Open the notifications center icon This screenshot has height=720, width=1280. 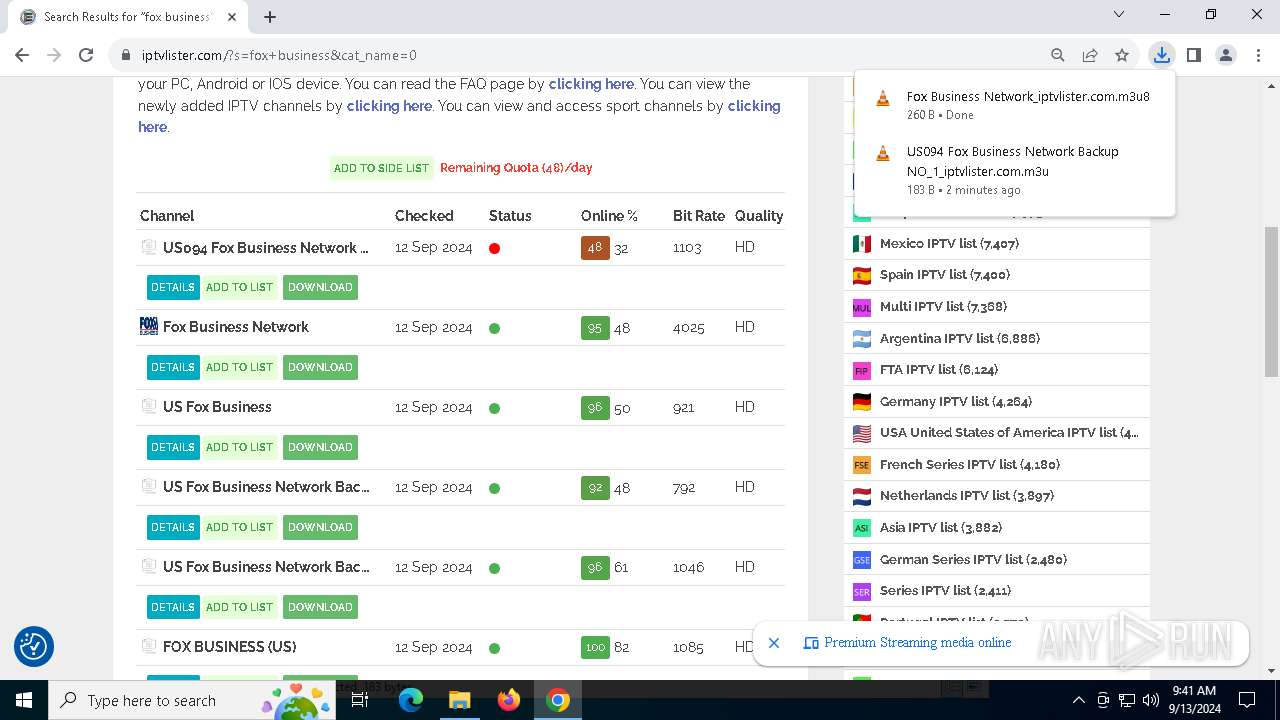[1247, 700]
